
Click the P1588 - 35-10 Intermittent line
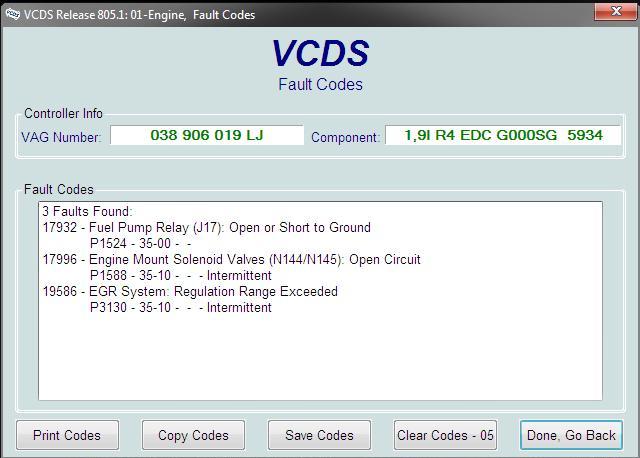[180, 275]
